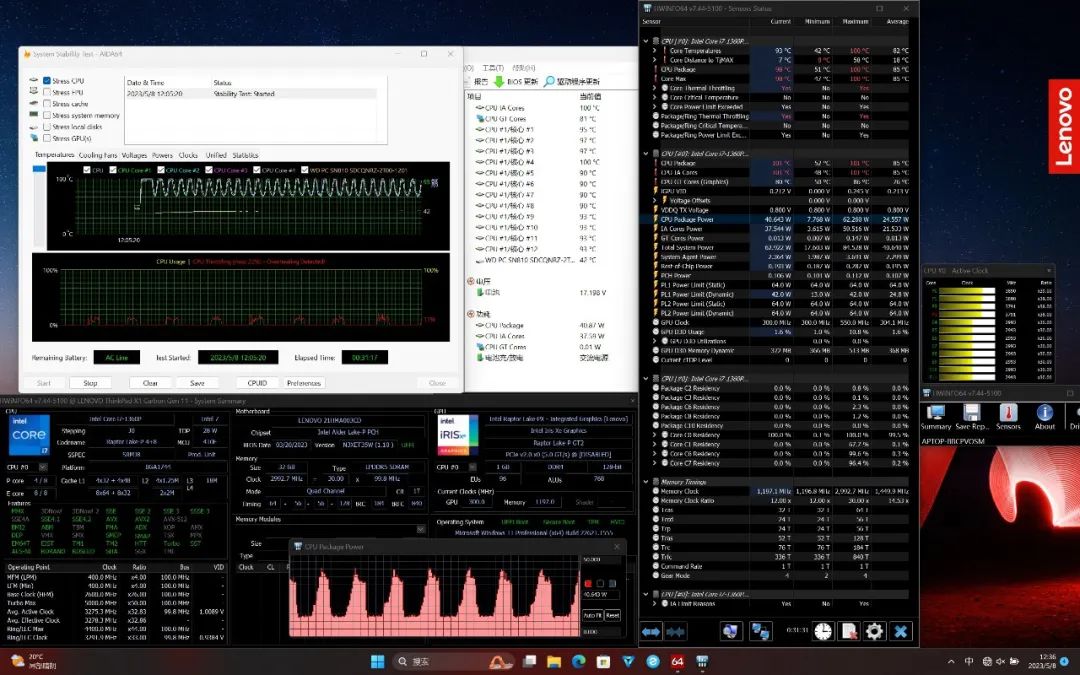Expand the GPU D3D Utilizations row
This screenshot has width=1080, height=675.
pyautogui.click(x=655, y=341)
